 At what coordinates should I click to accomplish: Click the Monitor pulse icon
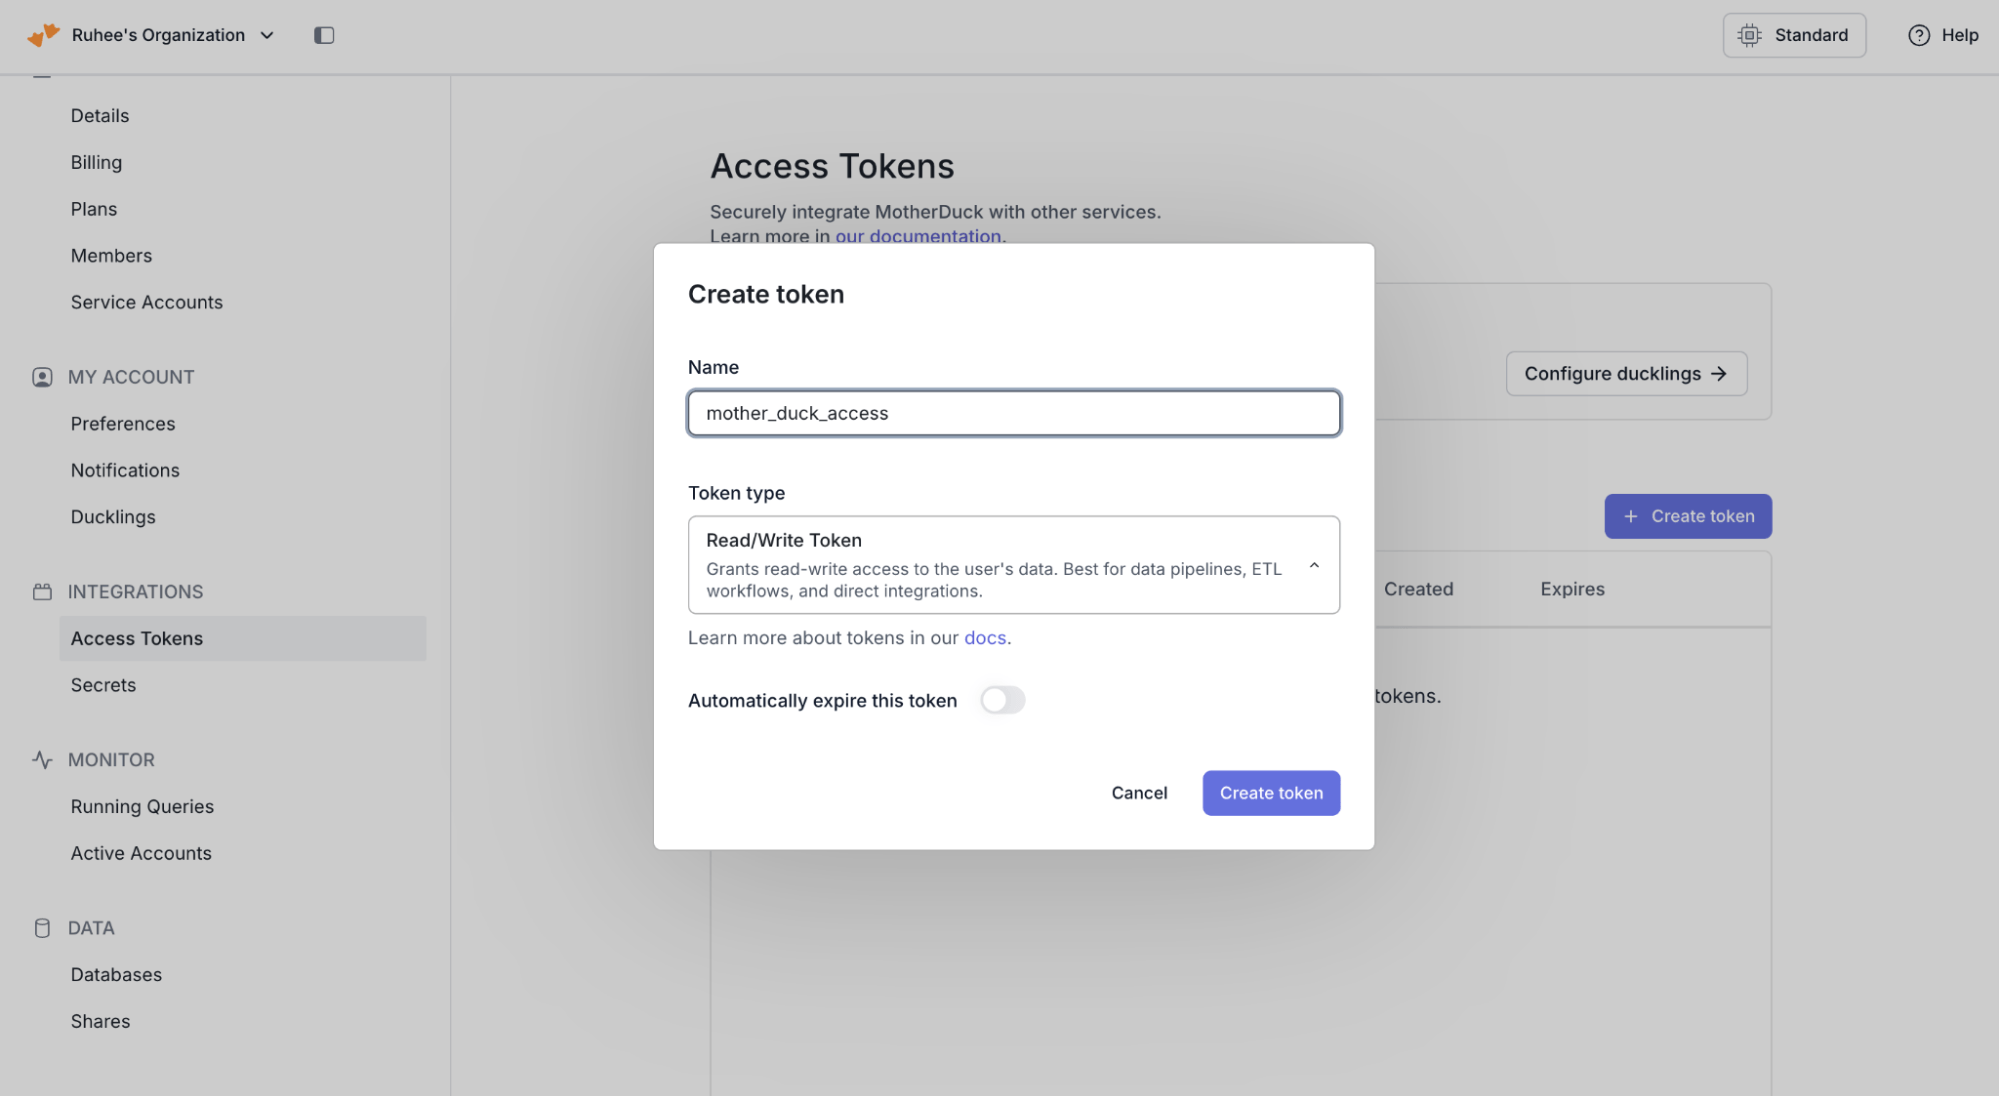(42, 760)
